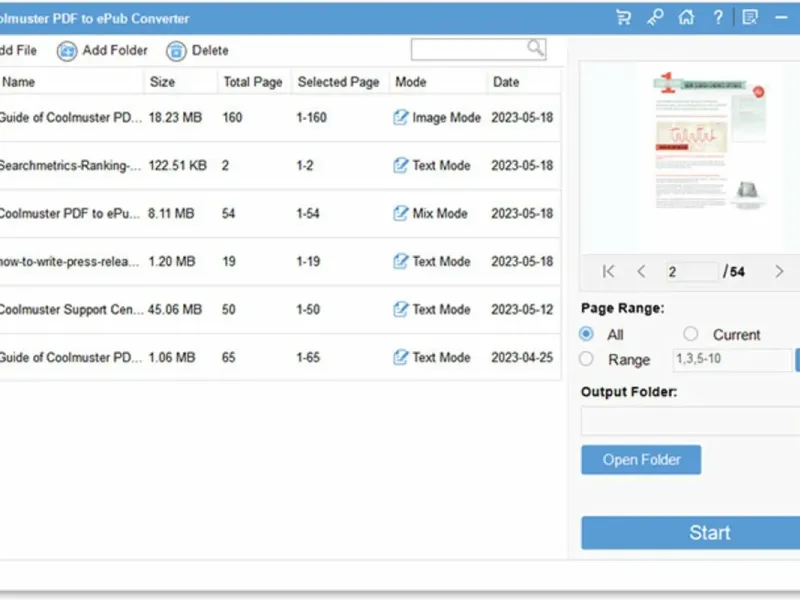This screenshot has height=600, width=800.
Task: Open help question mark icon
Action: (x=718, y=18)
